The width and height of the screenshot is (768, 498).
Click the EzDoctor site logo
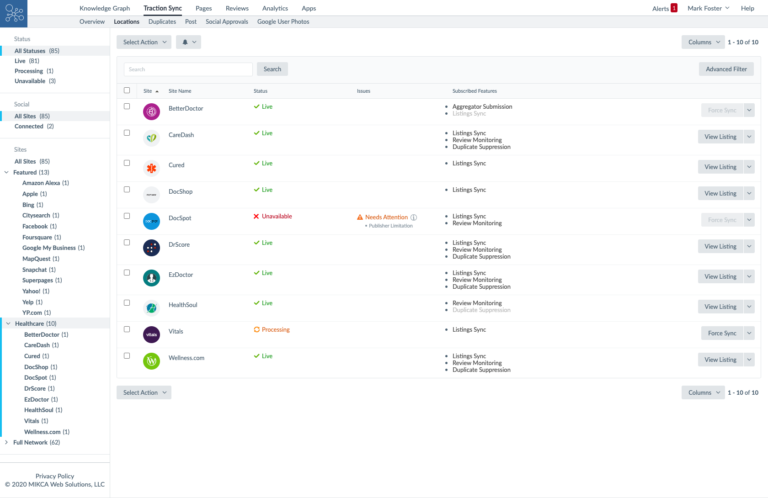151,278
